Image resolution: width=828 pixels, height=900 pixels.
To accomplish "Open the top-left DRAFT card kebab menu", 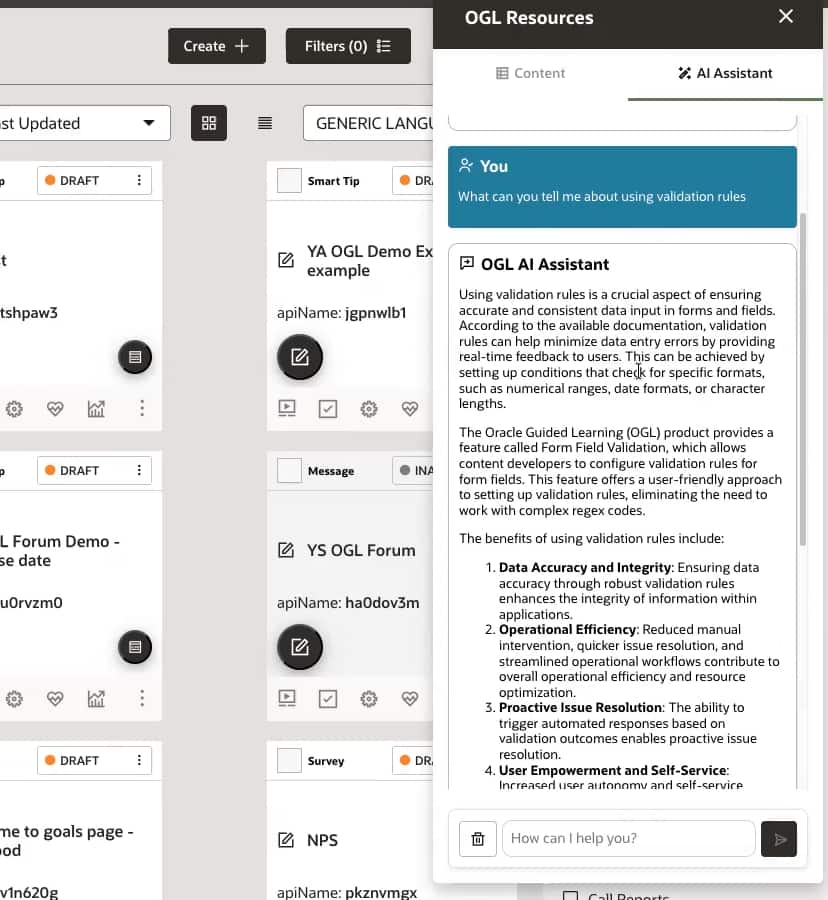I will point(139,180).
